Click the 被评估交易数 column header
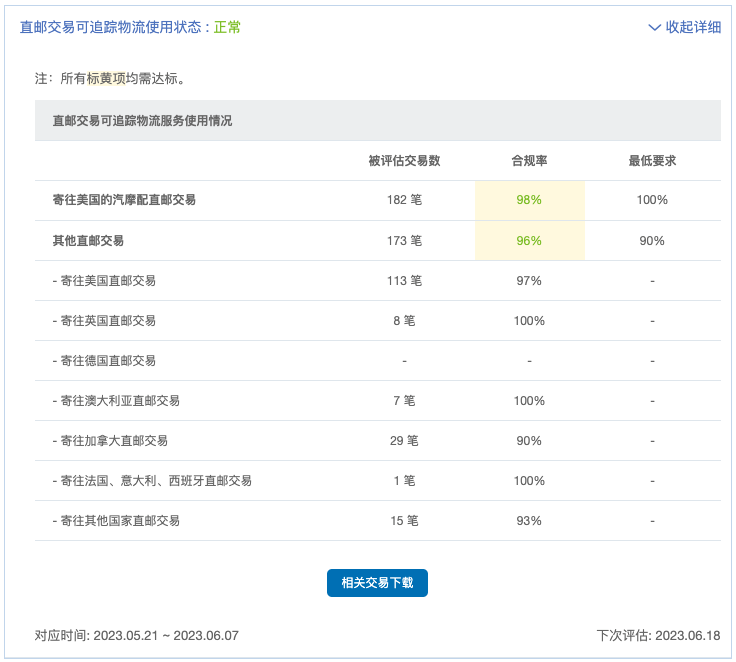 pyautogui.click(x=404, y=161)
